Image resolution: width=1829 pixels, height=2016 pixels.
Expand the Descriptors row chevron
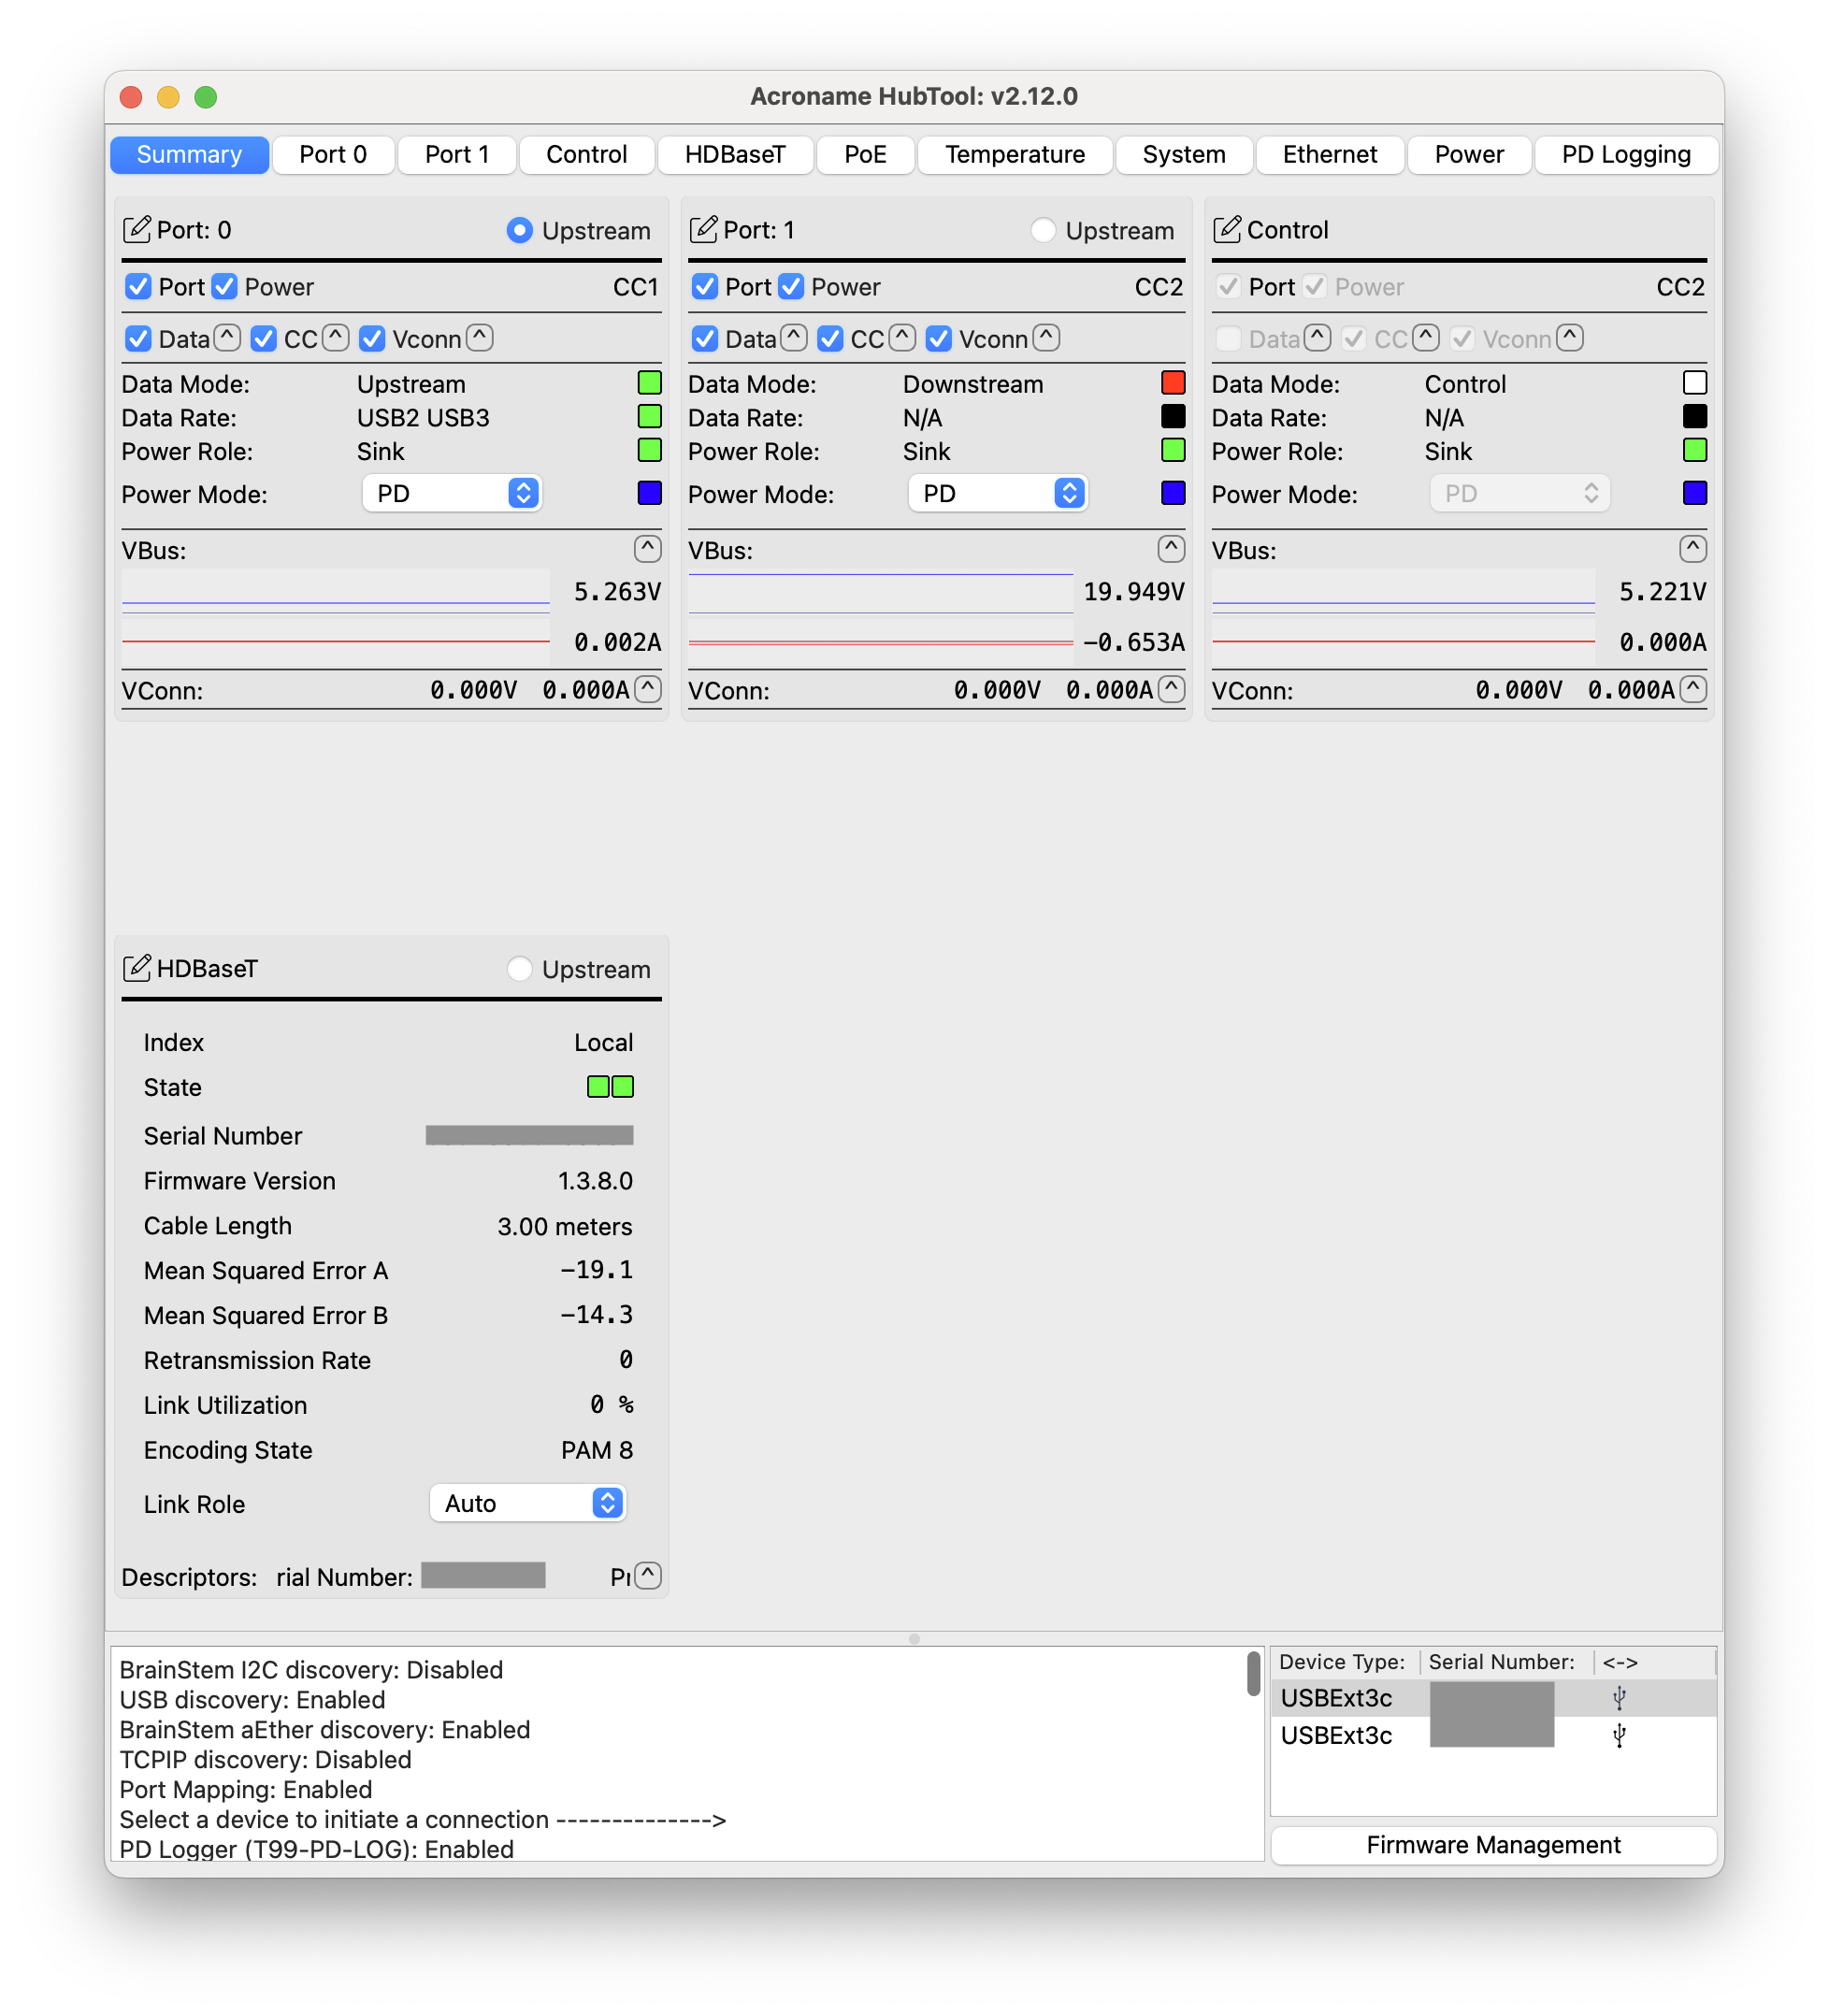[647, 1575]
